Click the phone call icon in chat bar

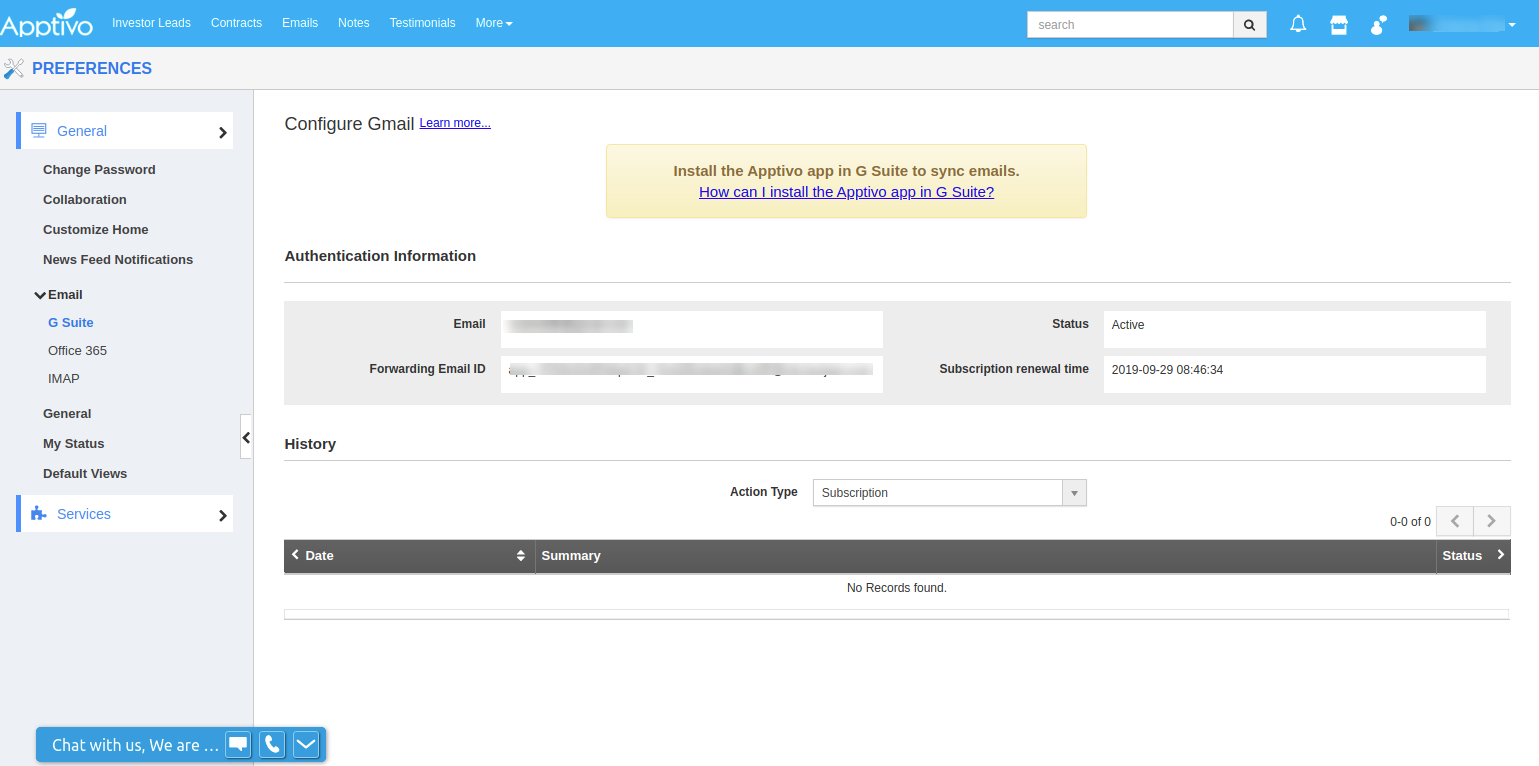click(x=272, y=744)
